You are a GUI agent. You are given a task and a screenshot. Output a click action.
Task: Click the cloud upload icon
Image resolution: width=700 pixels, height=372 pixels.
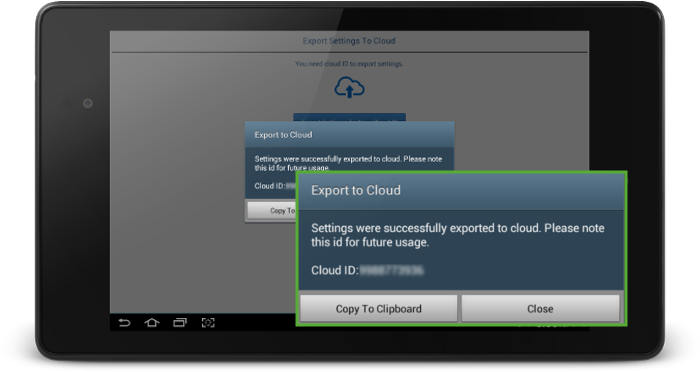(350, 87)
